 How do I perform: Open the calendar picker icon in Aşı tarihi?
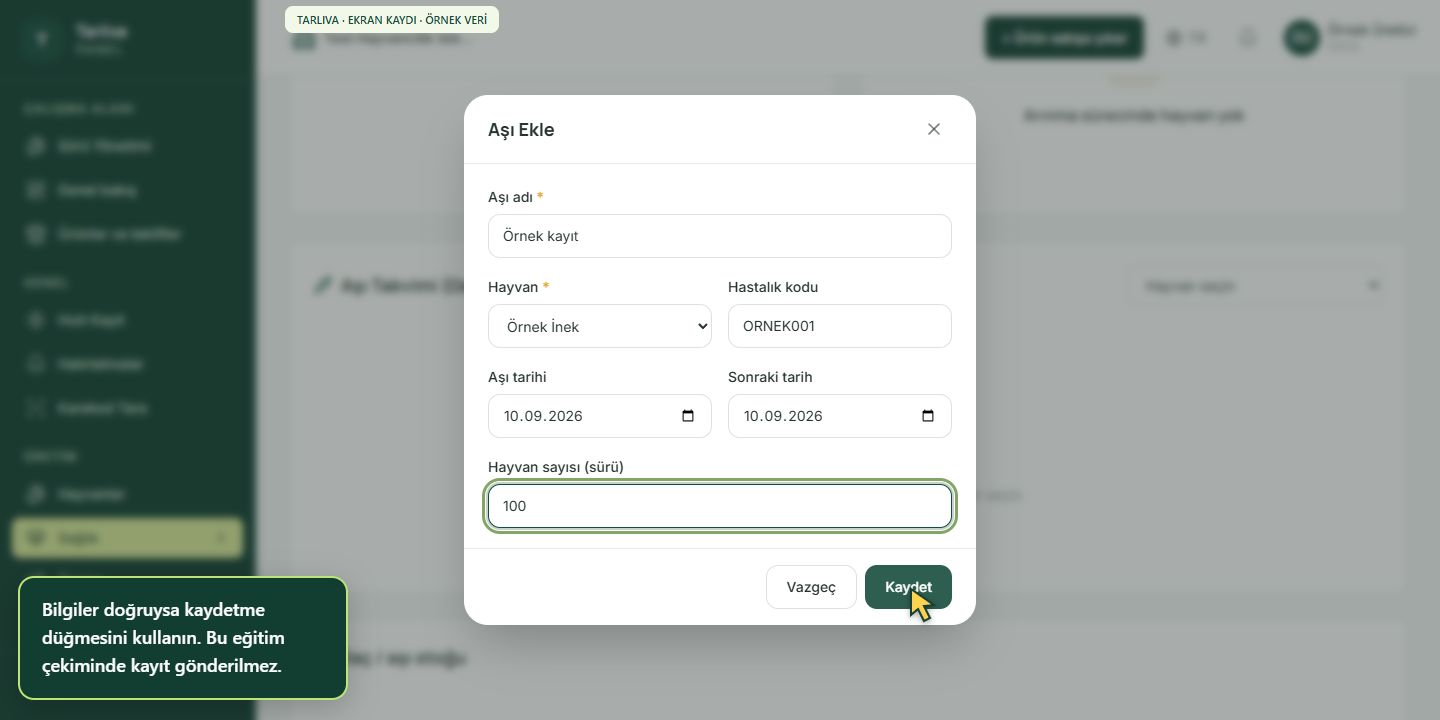click(688, 416)
